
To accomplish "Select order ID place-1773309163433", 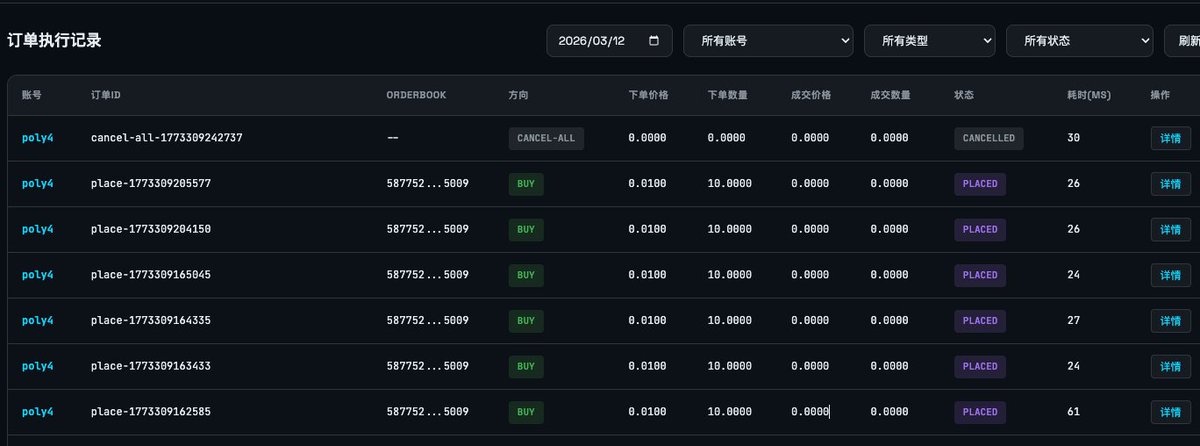I will [151, 366].
